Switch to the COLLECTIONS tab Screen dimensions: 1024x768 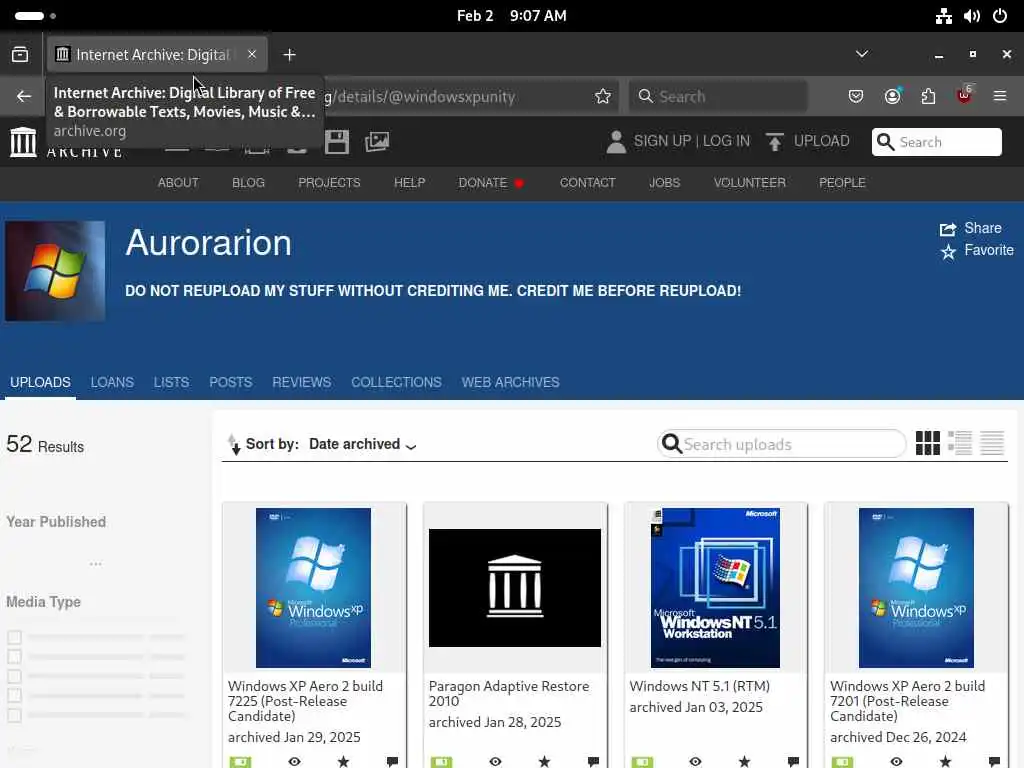(x=396, y=382)
